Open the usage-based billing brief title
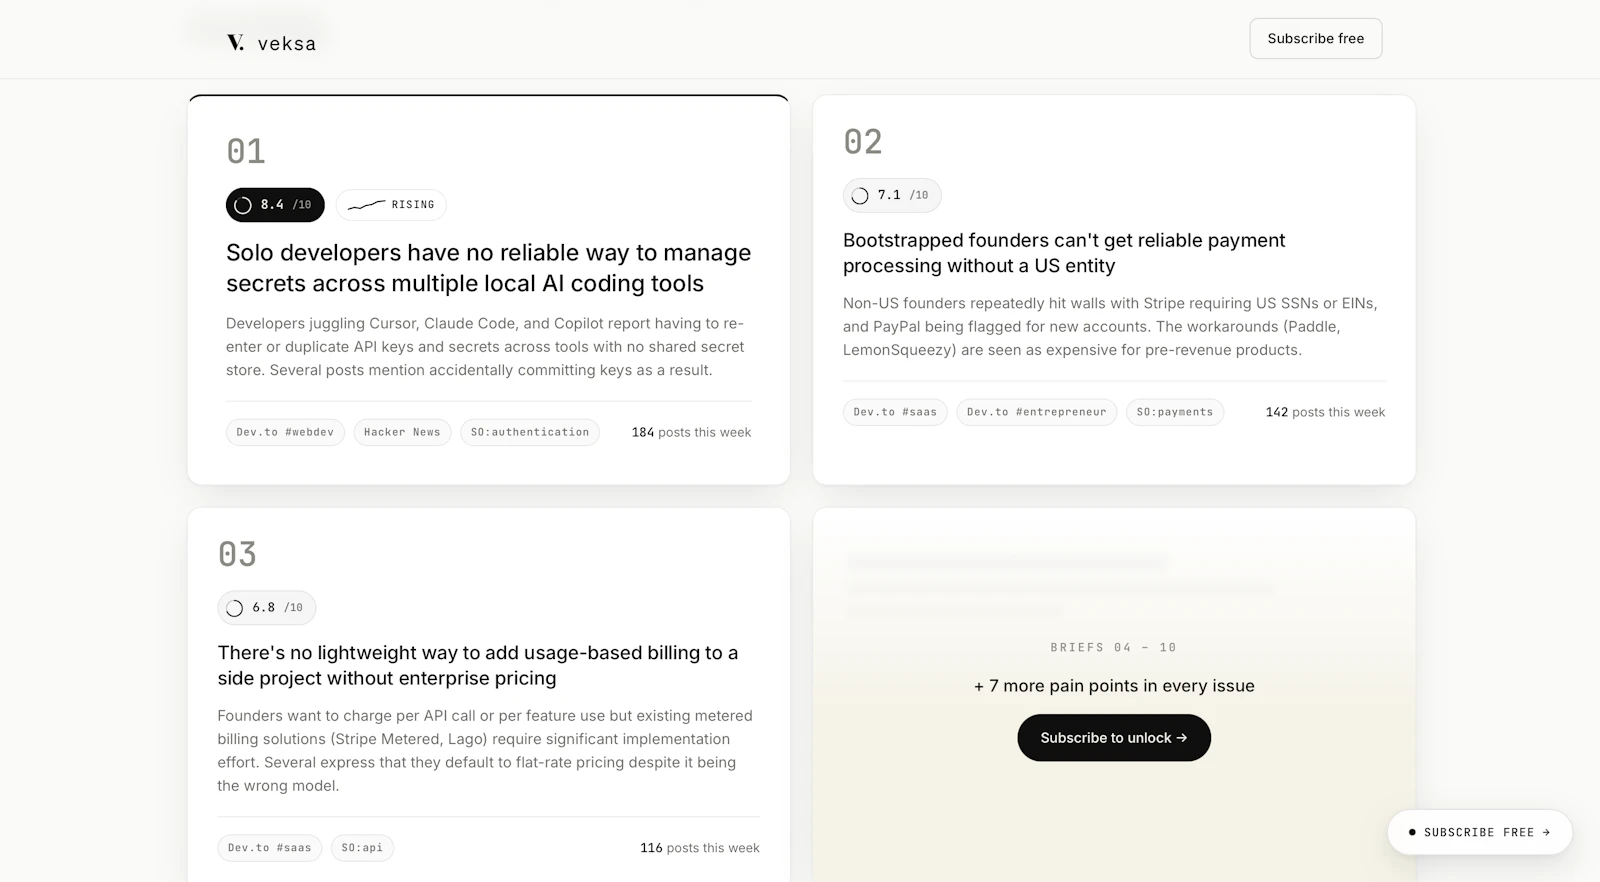The width and height of the screenshot is (1600, 882). pos(478,665)
